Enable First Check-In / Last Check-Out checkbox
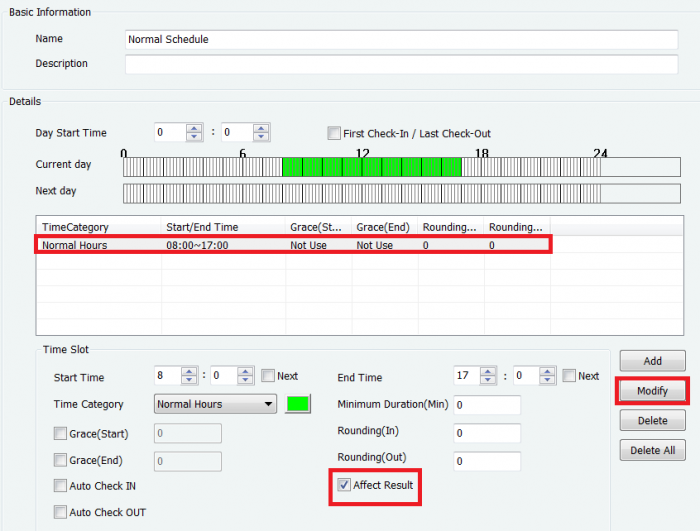Screen dimensions: 700x531 pyautogui.click(x=335, y=134)
